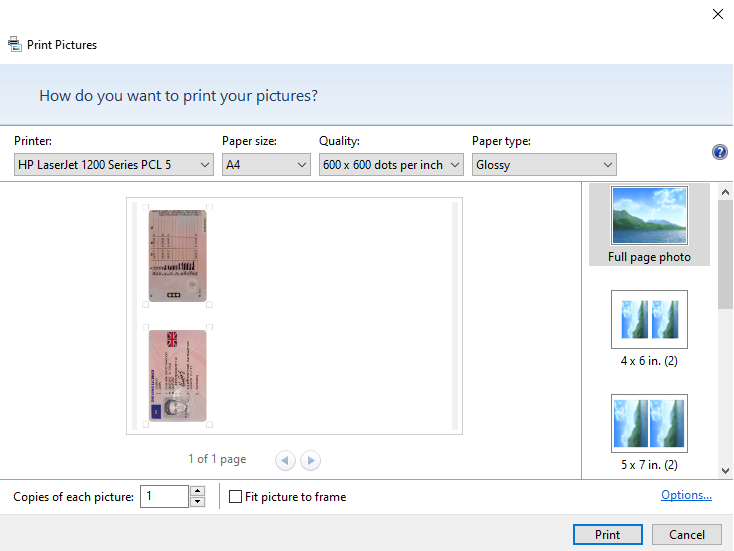Expand the Paper type Glossy dropdown
Viewport: 734px width, 551px height.
[x=544, y=165]
